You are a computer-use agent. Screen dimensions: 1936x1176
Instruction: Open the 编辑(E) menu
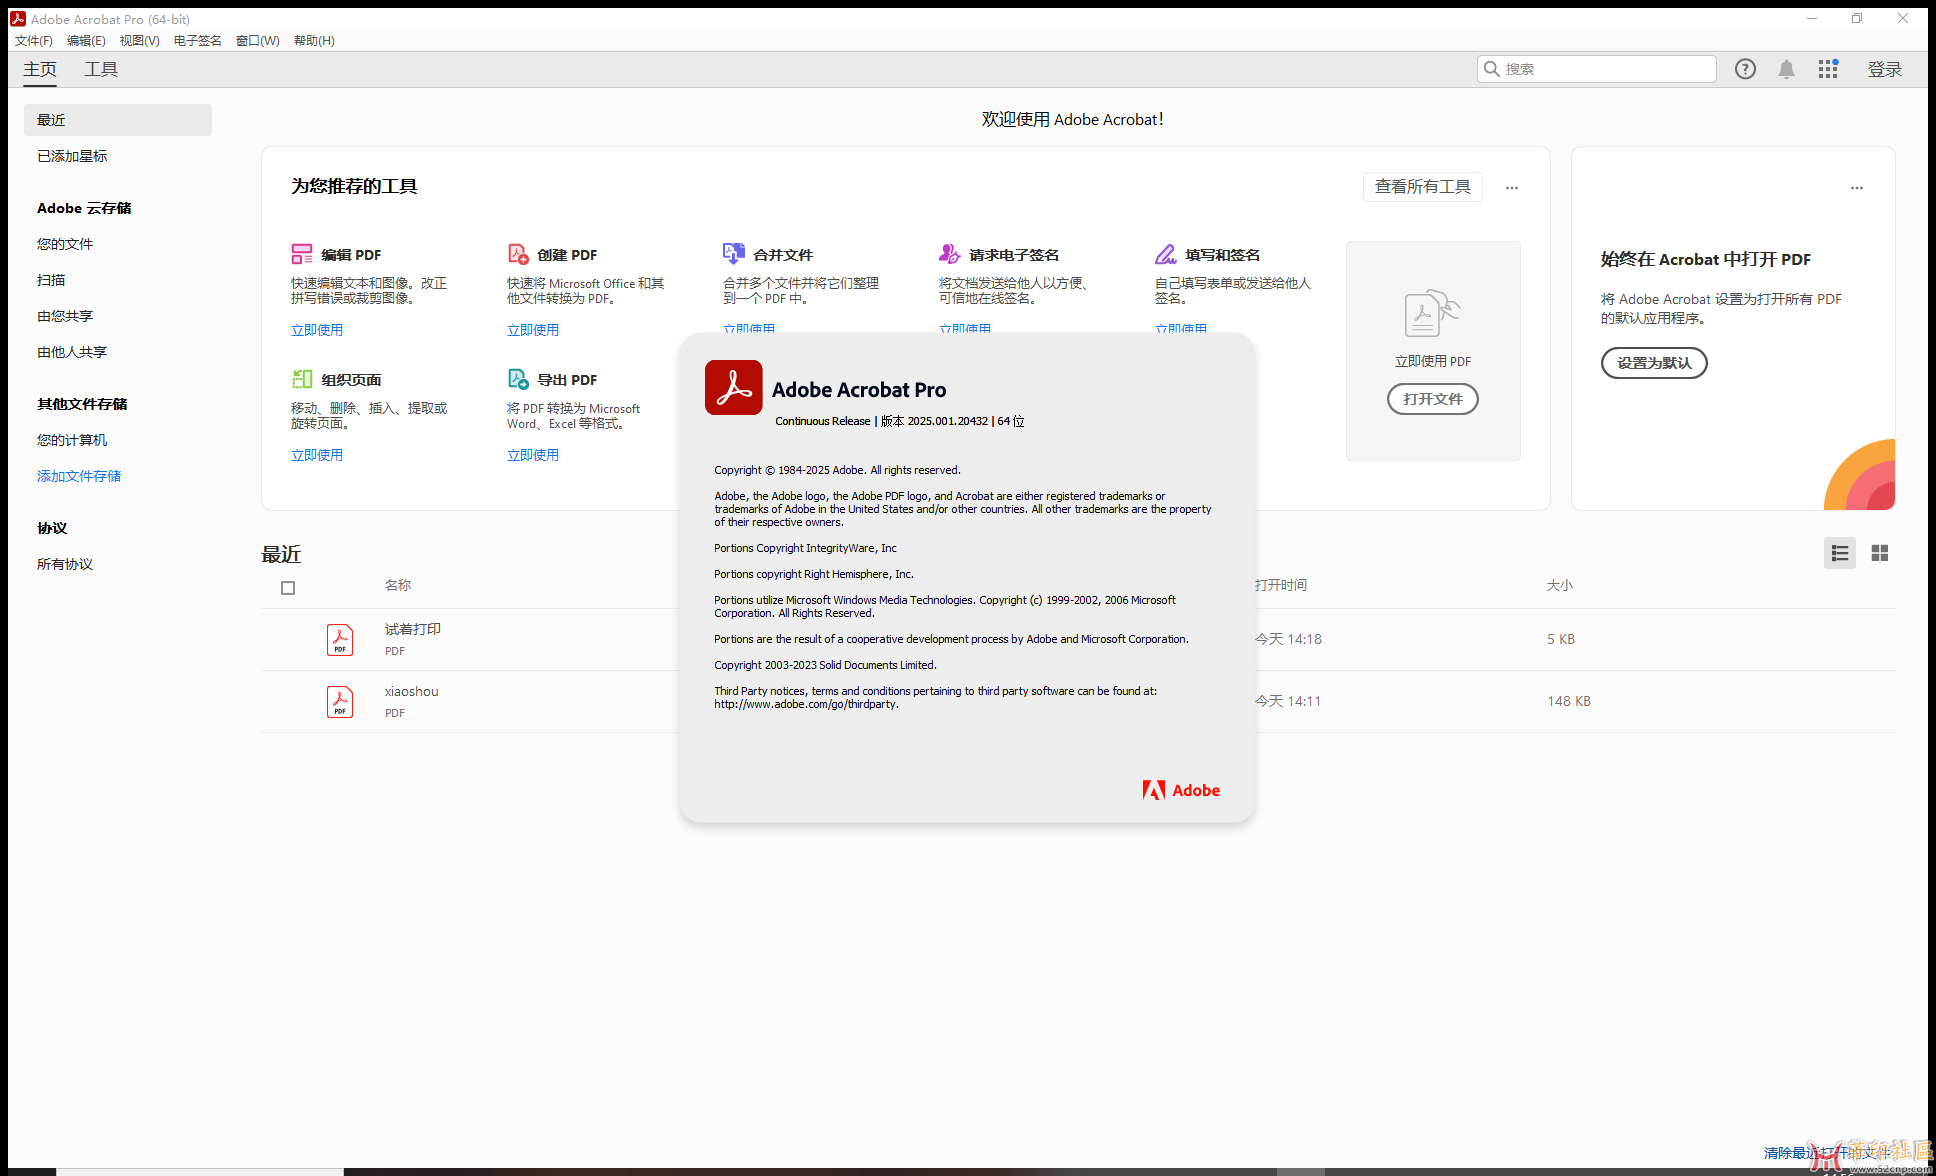(x=86, y=41)
